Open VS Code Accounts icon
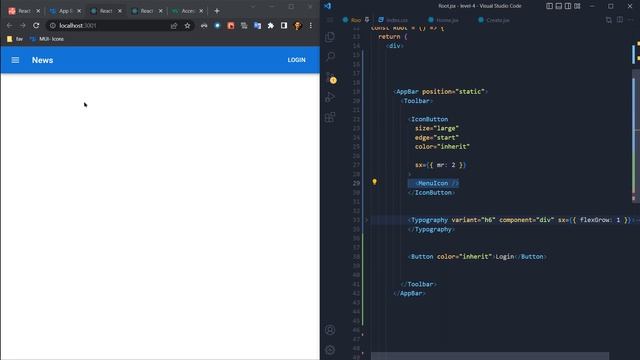Image resolution: width=640 pixels, height=360 pixels. [x=330, y=330]
